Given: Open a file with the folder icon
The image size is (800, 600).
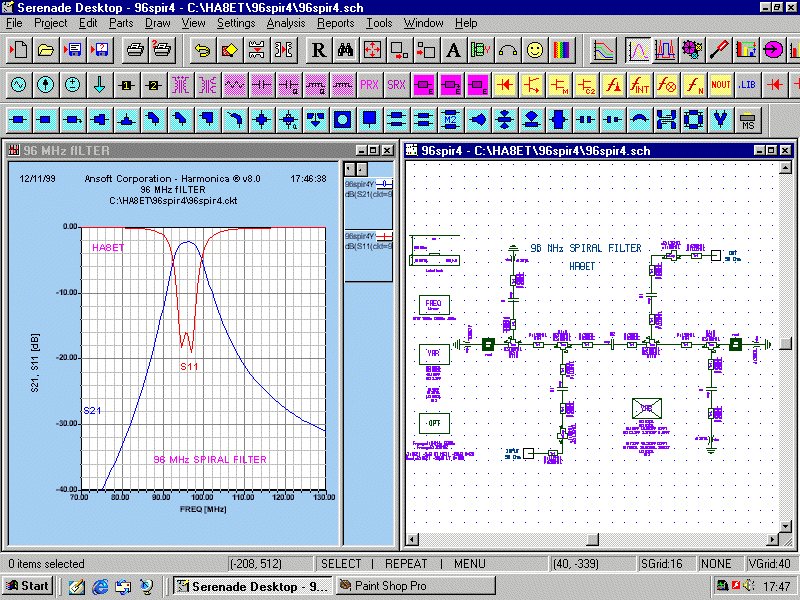Looking at the screenshot, I should pos(46,49).
